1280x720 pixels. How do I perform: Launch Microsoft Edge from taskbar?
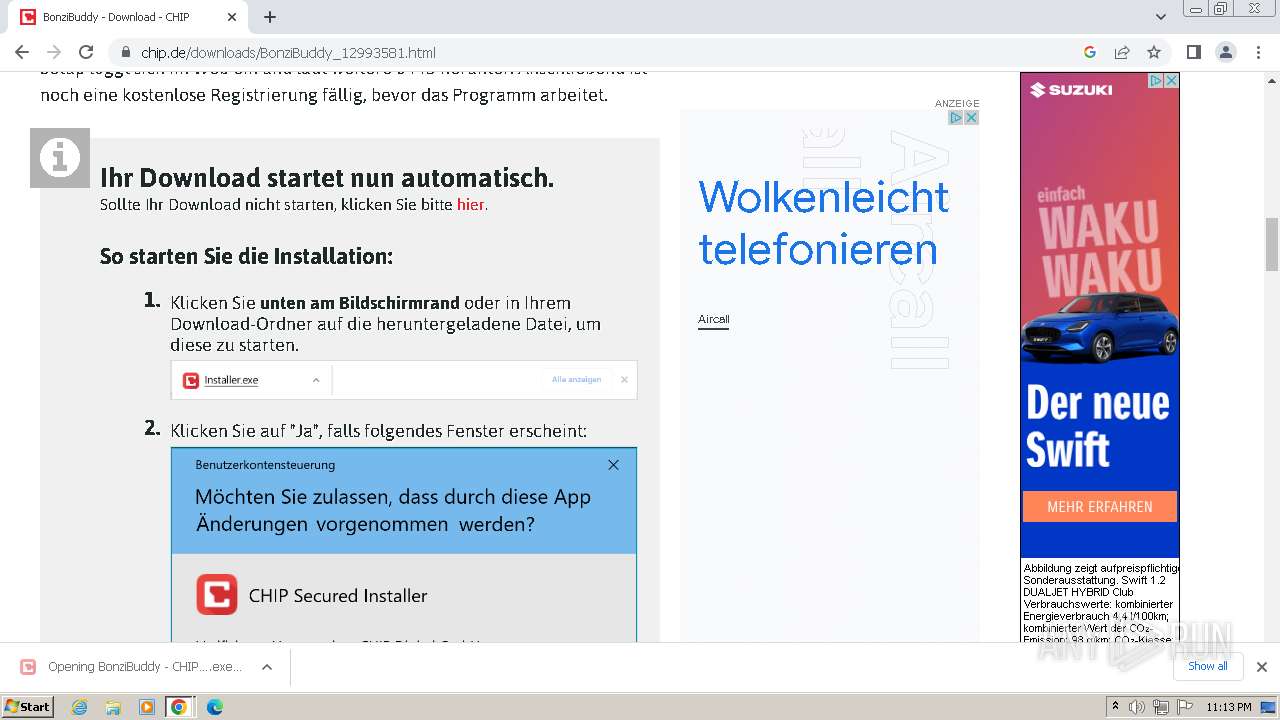(214, 707)
